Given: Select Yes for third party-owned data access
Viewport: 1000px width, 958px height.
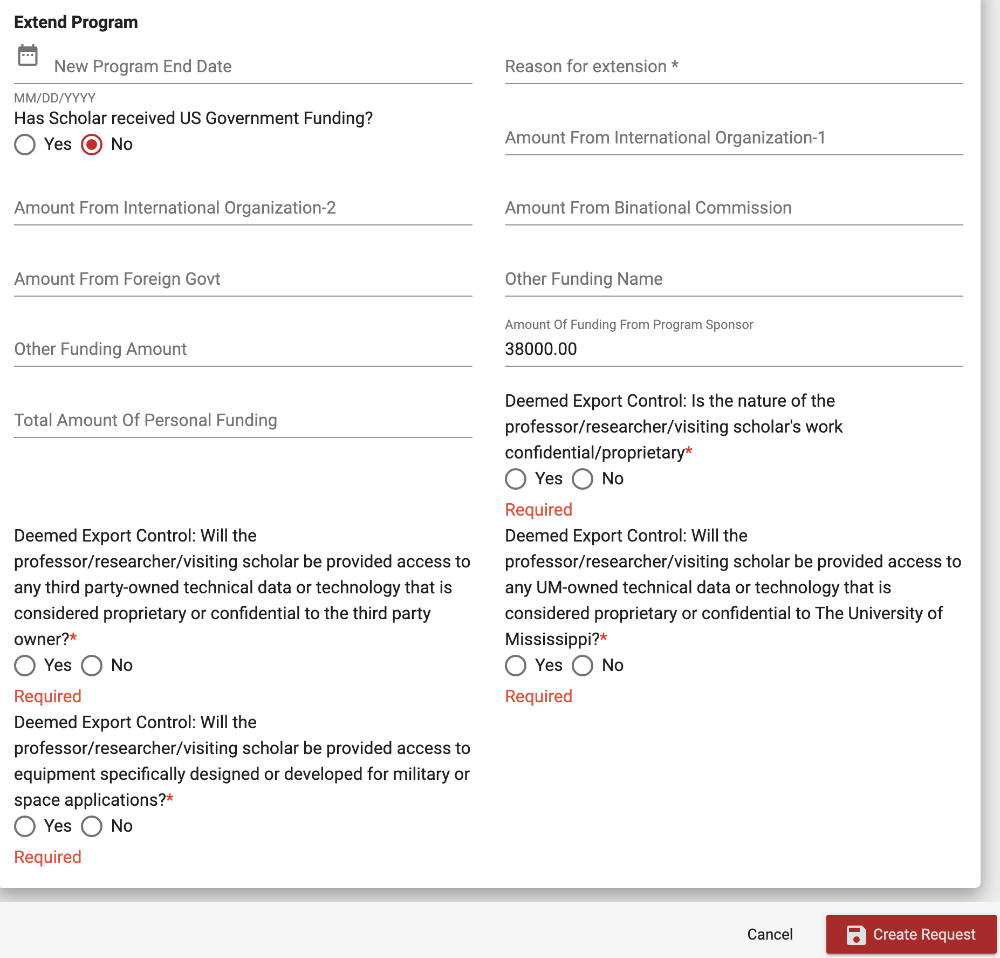Looking at the screenshot, I should tap(26, 666).
